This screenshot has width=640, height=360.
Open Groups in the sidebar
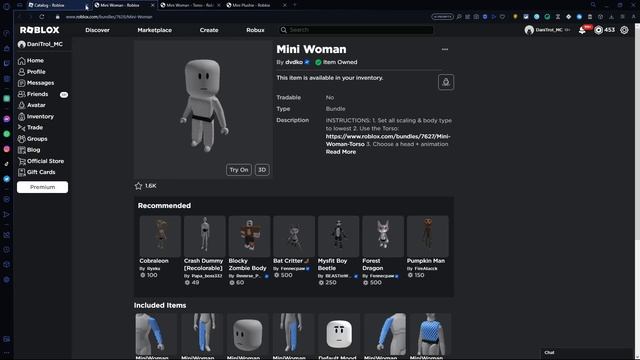click(x=32, y=139)
